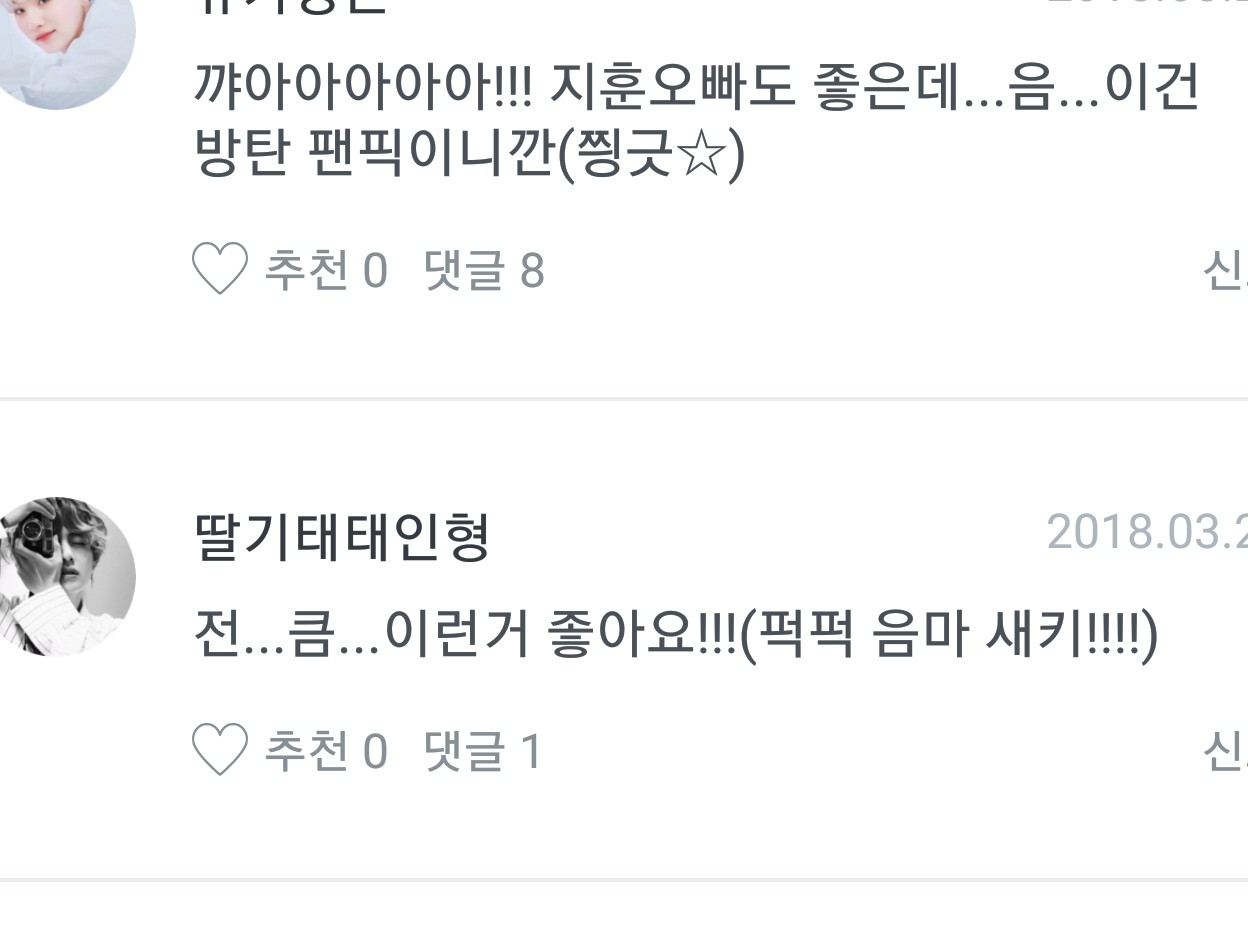Tap the 추천 0 label under the 방탄 팬픽 comment

click(325, 270)
